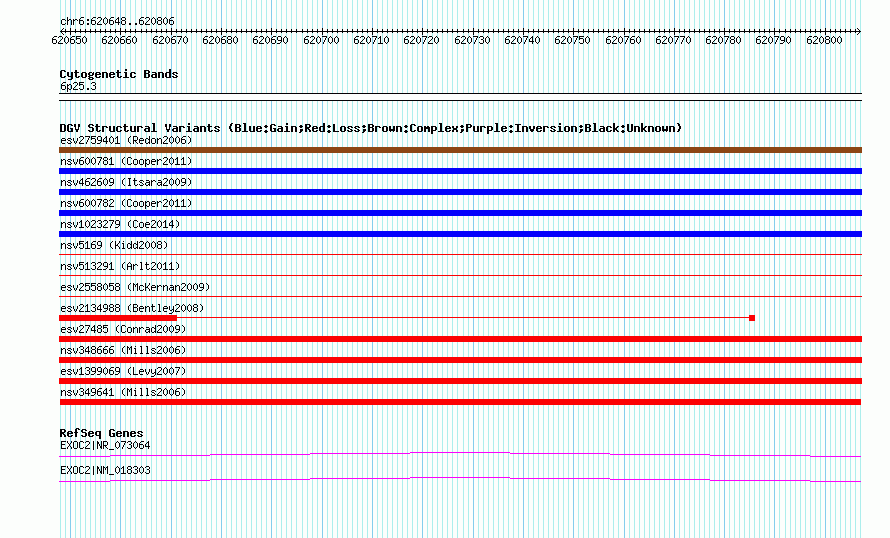Open variant nsv513291 (Arlt2011) label
Screen dimensions: 890x538
[120, 266]
